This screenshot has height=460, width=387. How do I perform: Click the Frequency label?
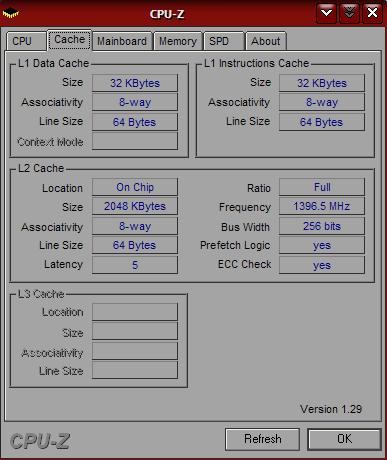click(245, 207)
